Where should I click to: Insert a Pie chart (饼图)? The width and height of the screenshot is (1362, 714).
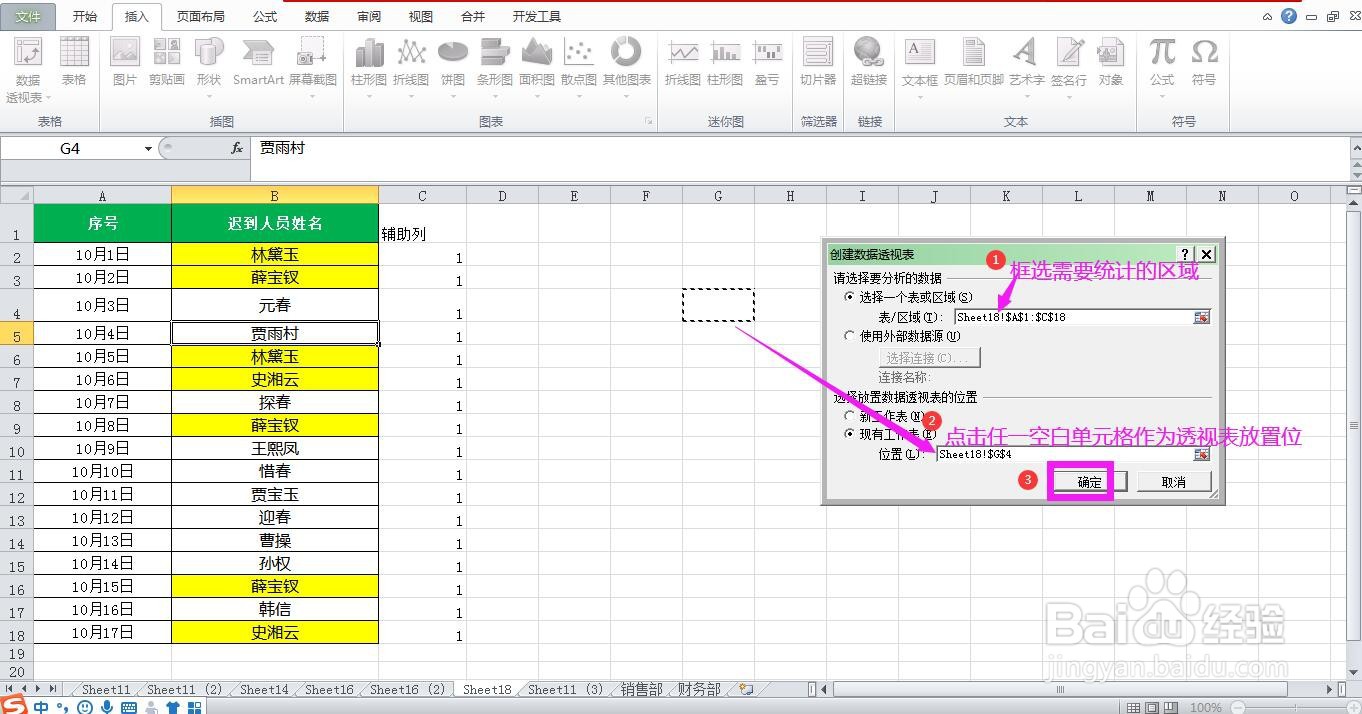453,67
